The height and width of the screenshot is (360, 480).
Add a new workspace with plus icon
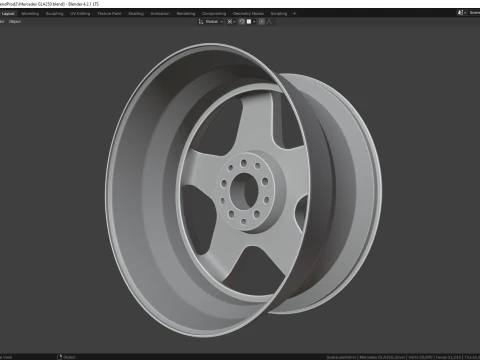294,14
